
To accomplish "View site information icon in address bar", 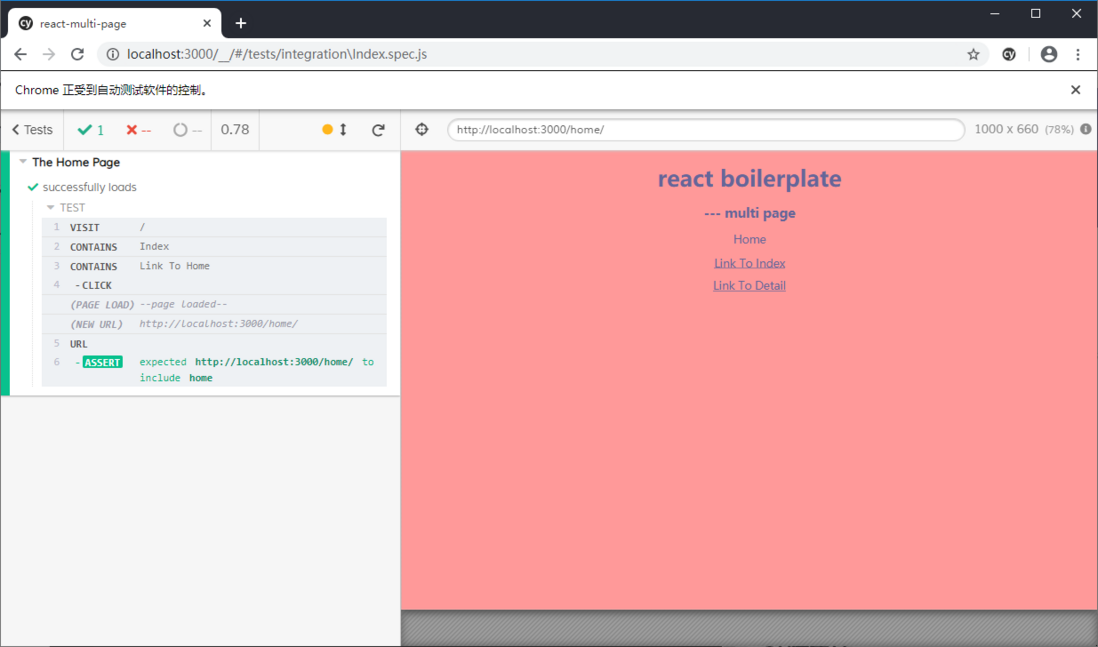I will 113,54.
